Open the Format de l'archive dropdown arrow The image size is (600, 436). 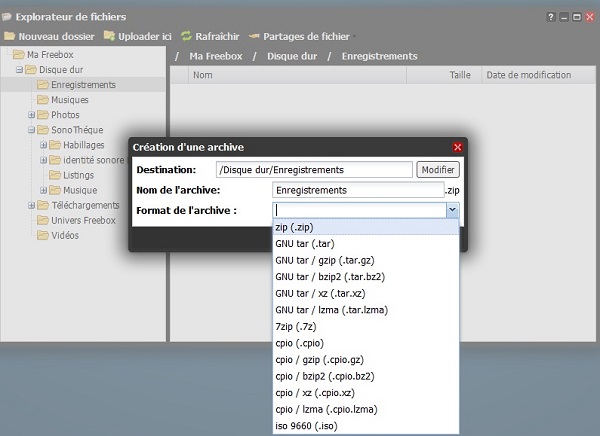[x=452, y=210]
